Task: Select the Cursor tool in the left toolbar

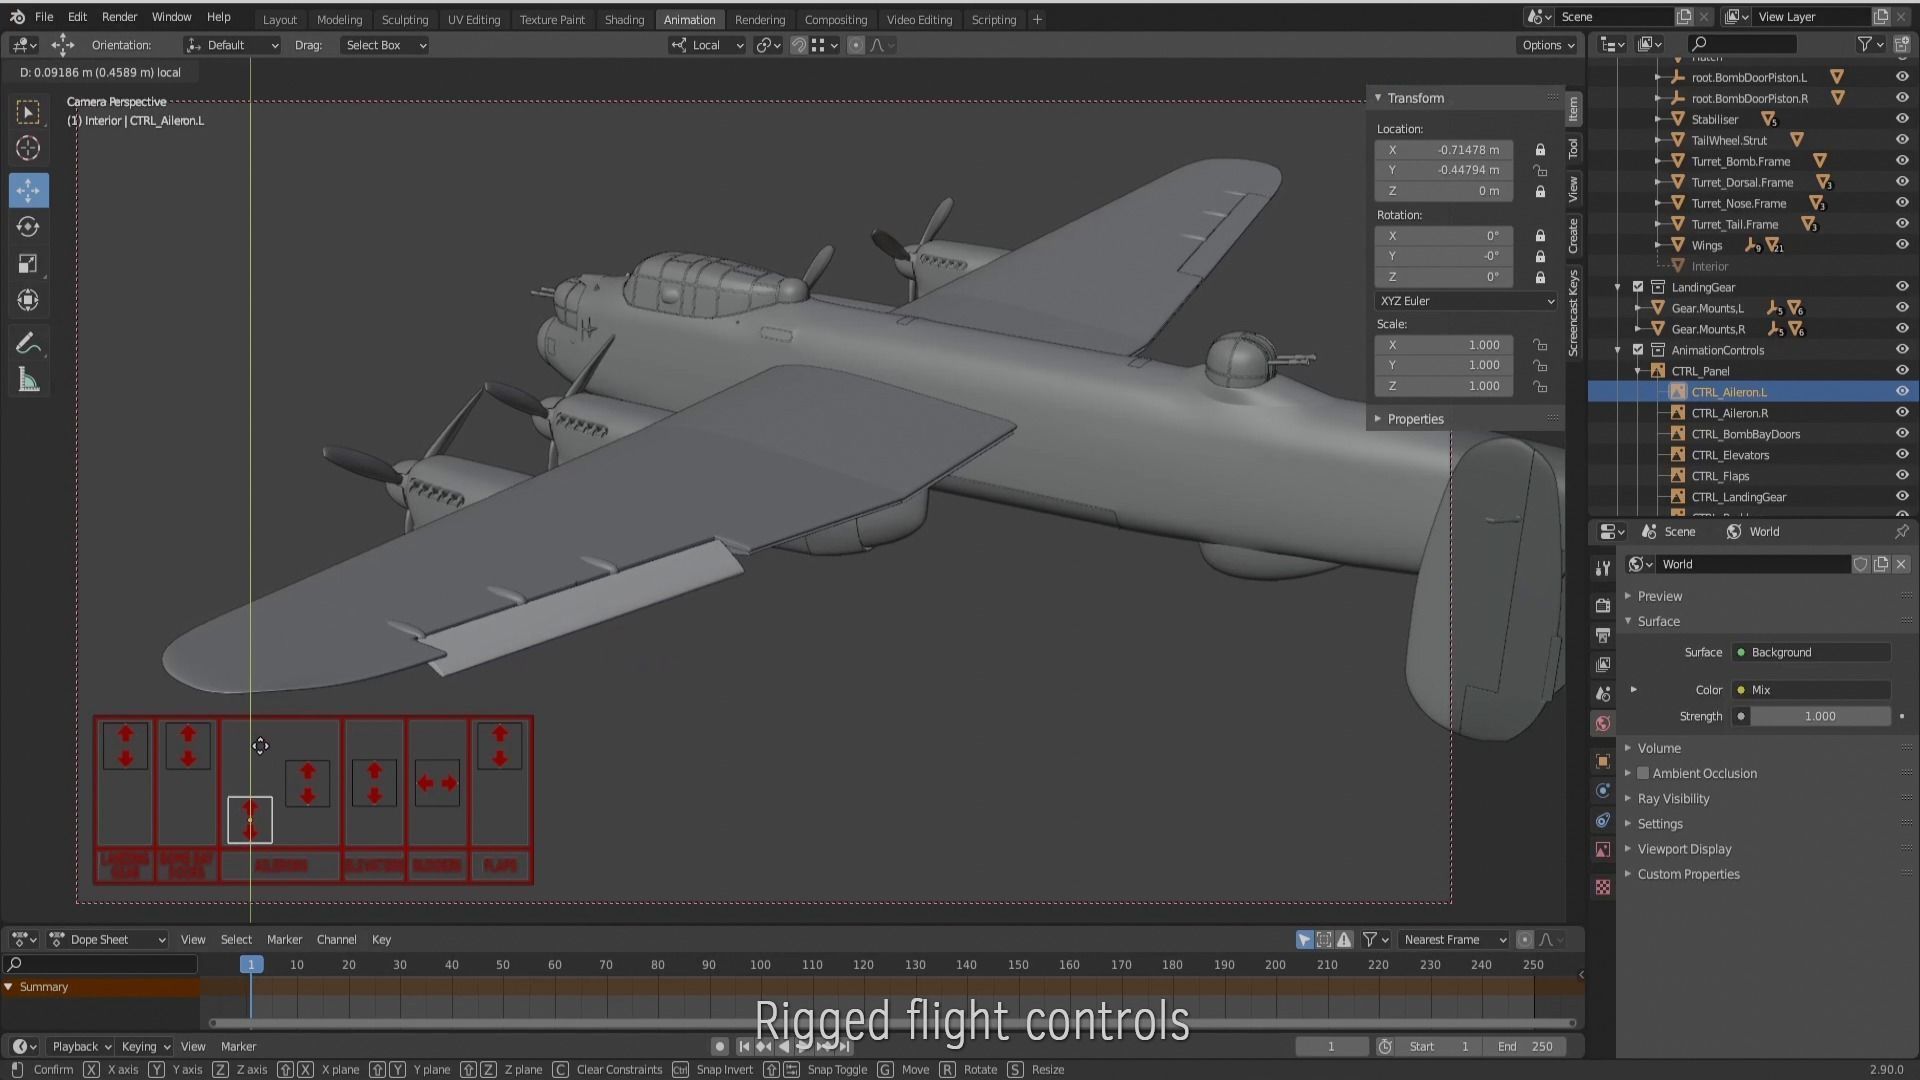Action: pyautogui.click(x=28, y=149)
